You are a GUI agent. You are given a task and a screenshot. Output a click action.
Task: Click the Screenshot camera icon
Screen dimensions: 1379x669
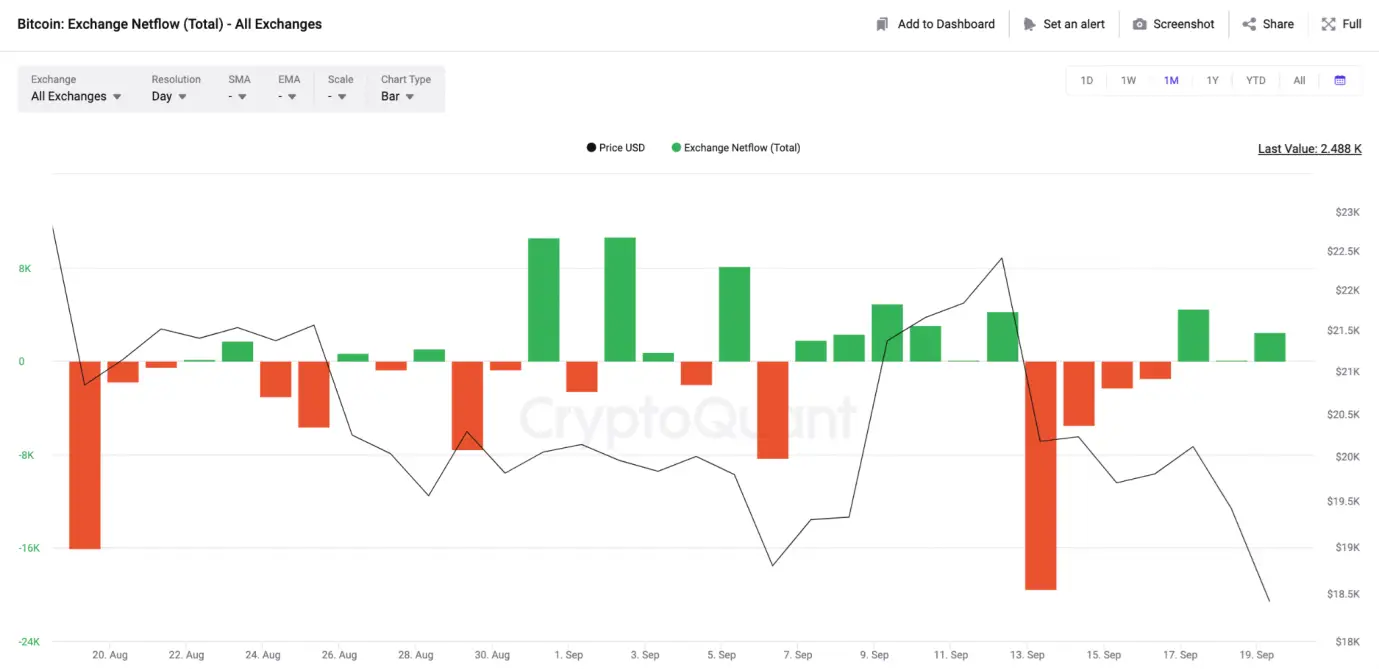click(x=1139, y=24)
